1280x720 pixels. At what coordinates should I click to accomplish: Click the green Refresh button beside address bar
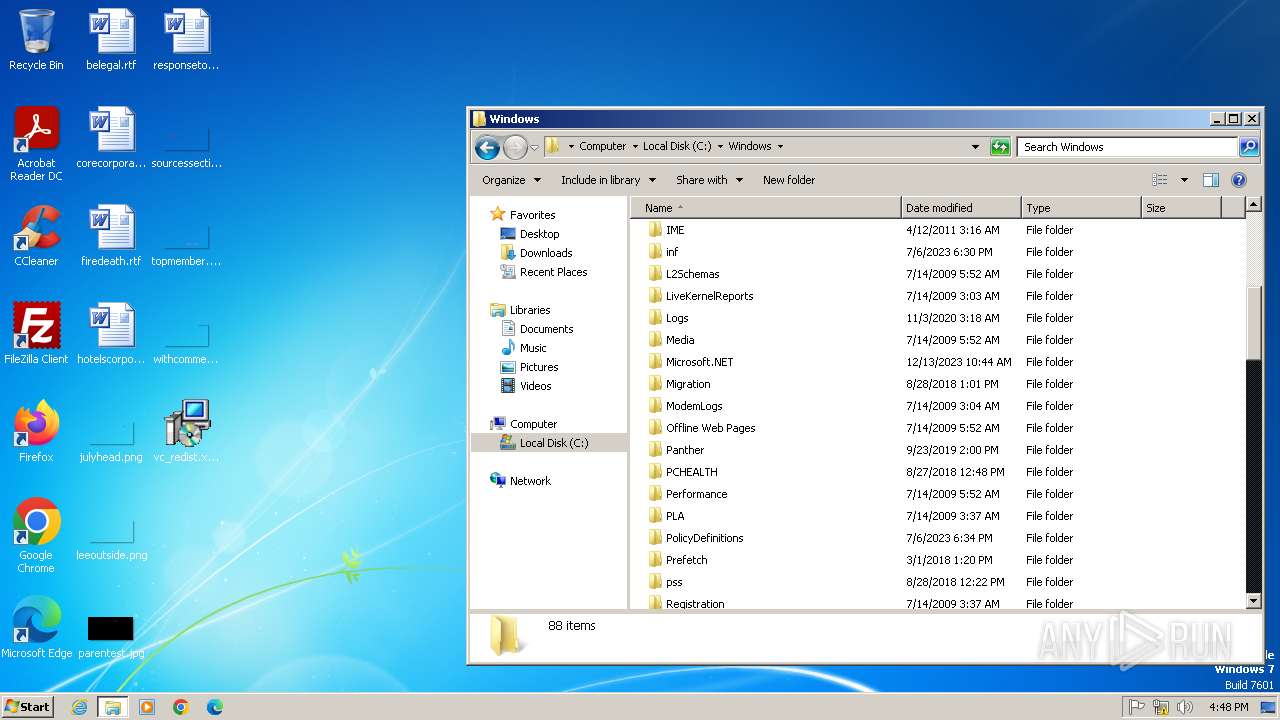[x=1000, y=147]
